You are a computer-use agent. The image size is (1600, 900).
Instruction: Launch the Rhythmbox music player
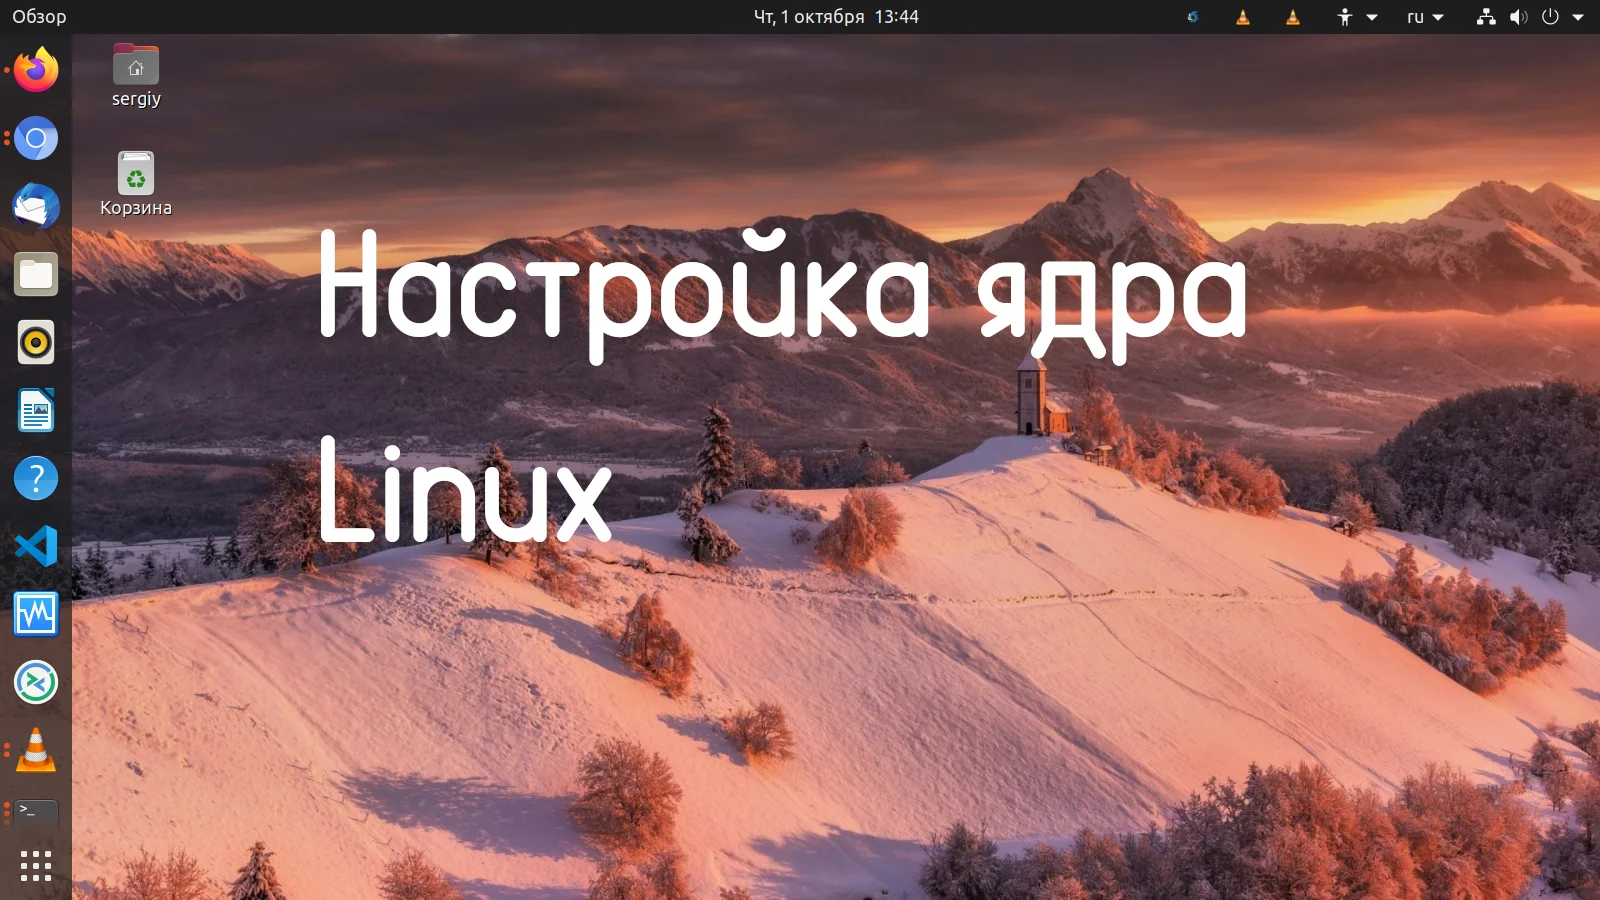[x=36, y=342]
